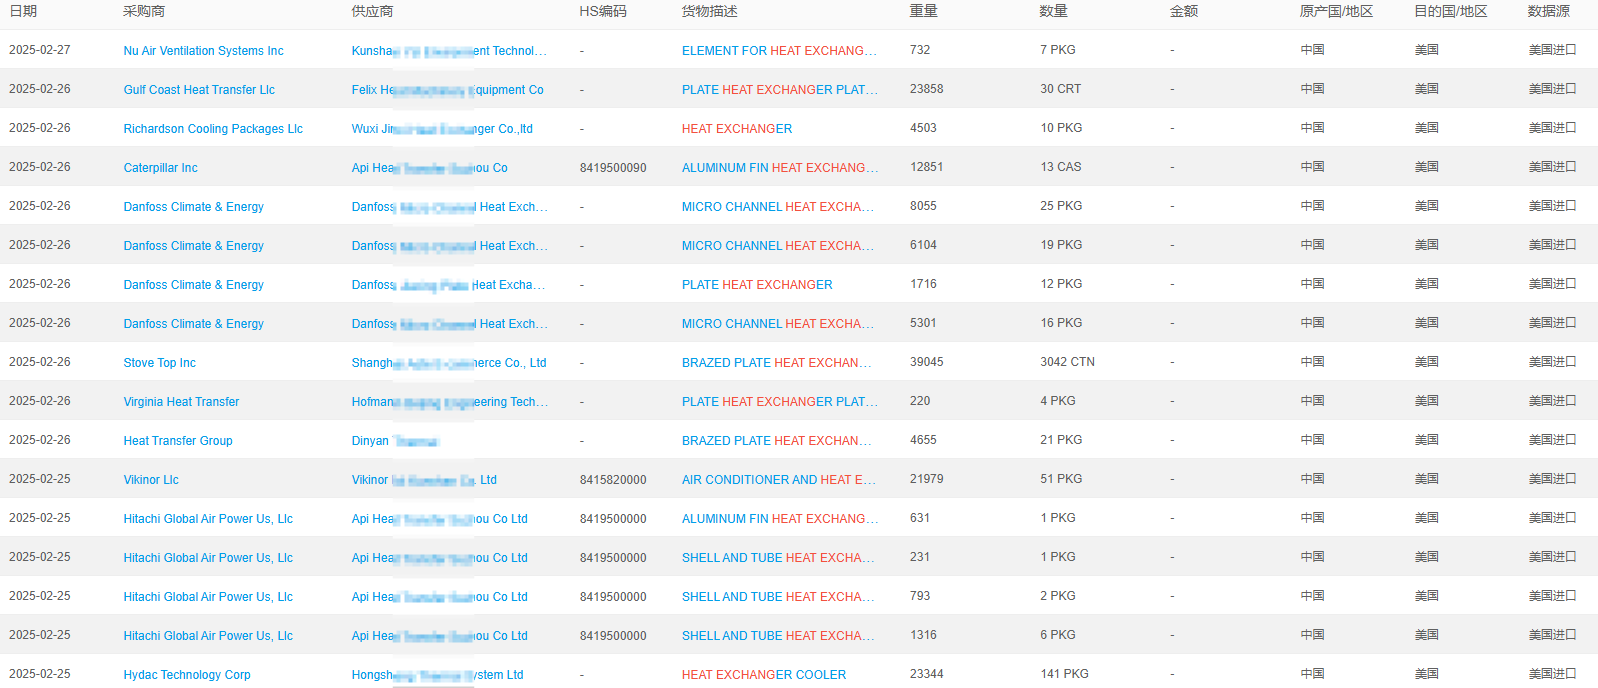1598x688 pixels.
Task: Select the Vikinor Llc buyer link
Action: coord(151,480)
